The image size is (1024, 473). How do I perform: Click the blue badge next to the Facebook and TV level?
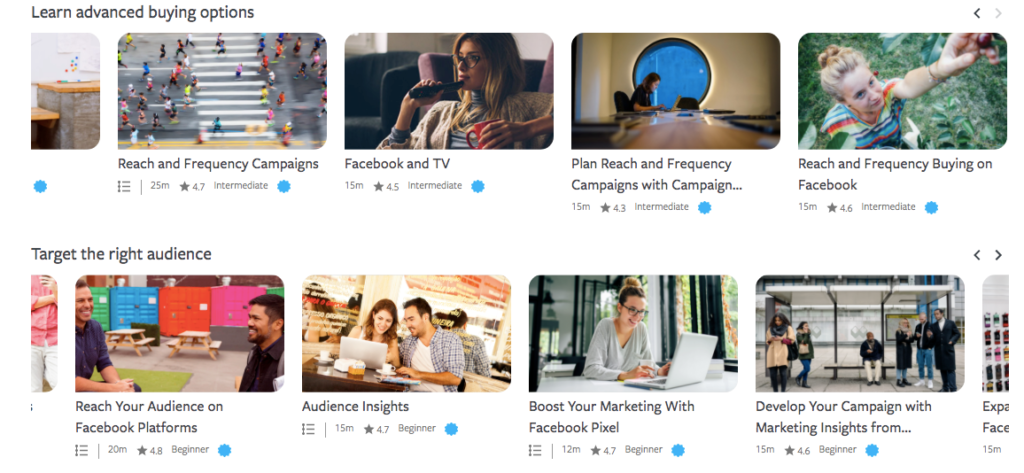click(478, 186)
